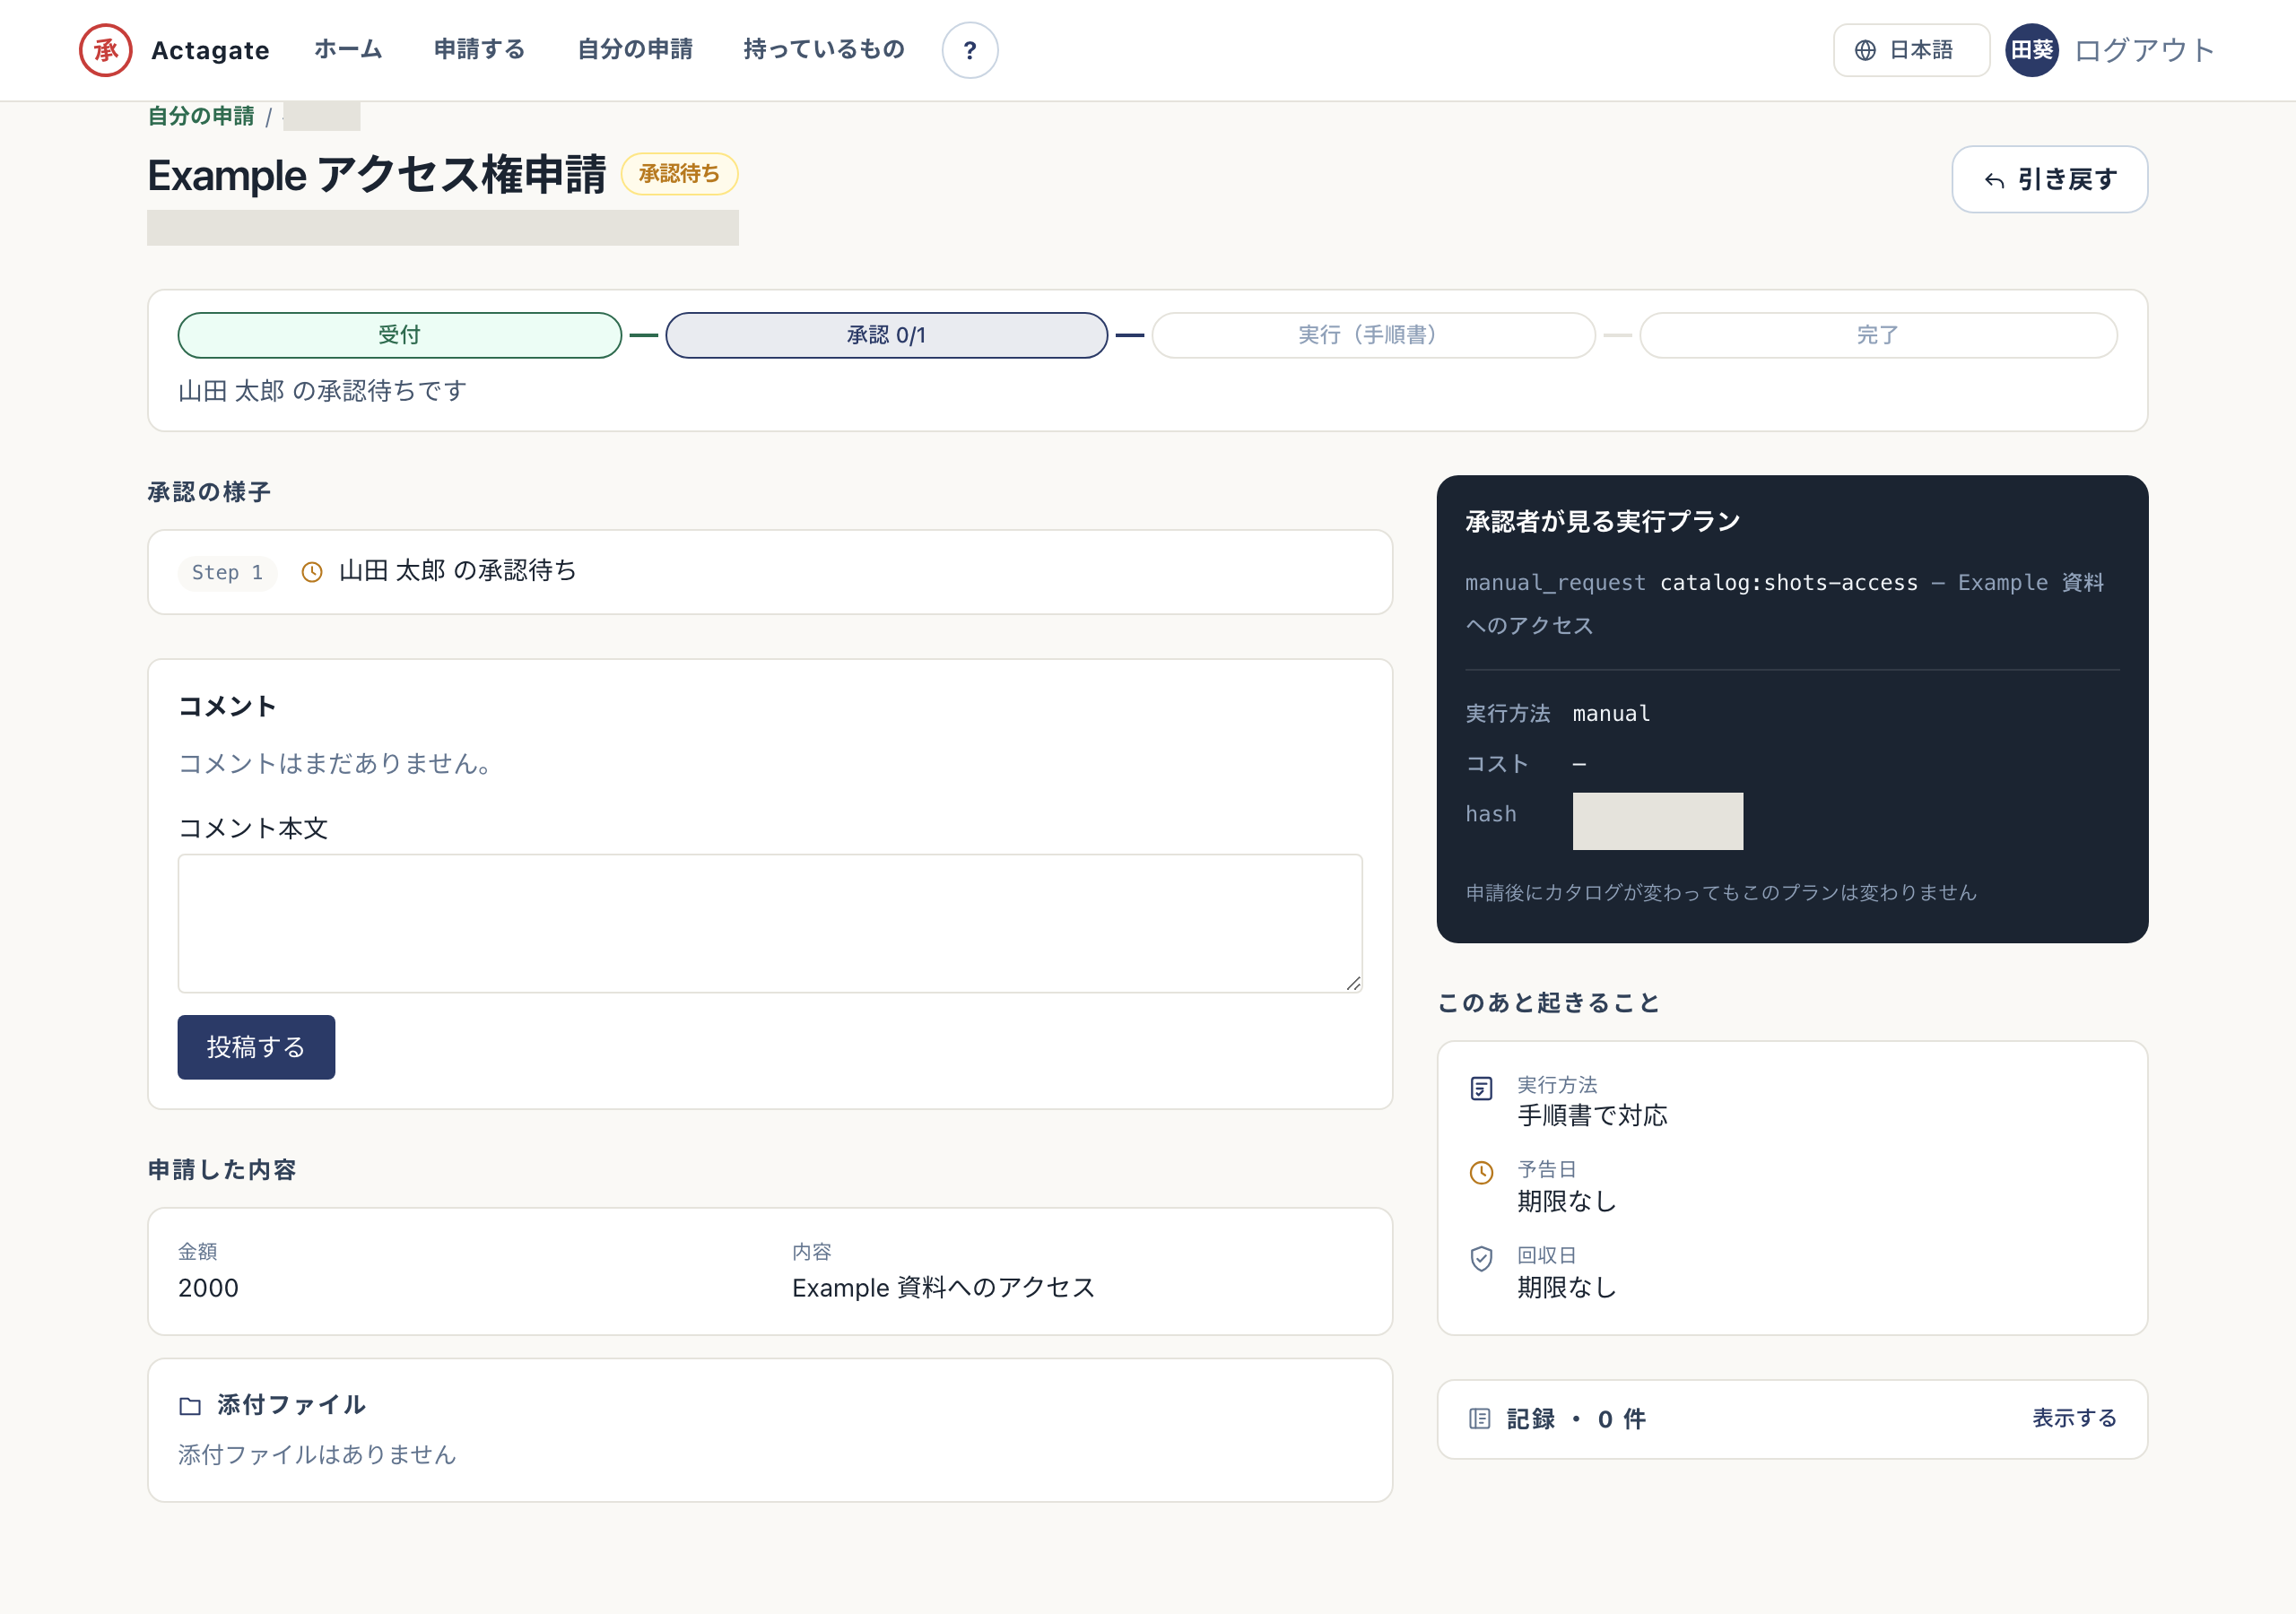The image size is (2296, 1614).
Task: Go to ホーム in the navigation
Action: click(347, 49)
